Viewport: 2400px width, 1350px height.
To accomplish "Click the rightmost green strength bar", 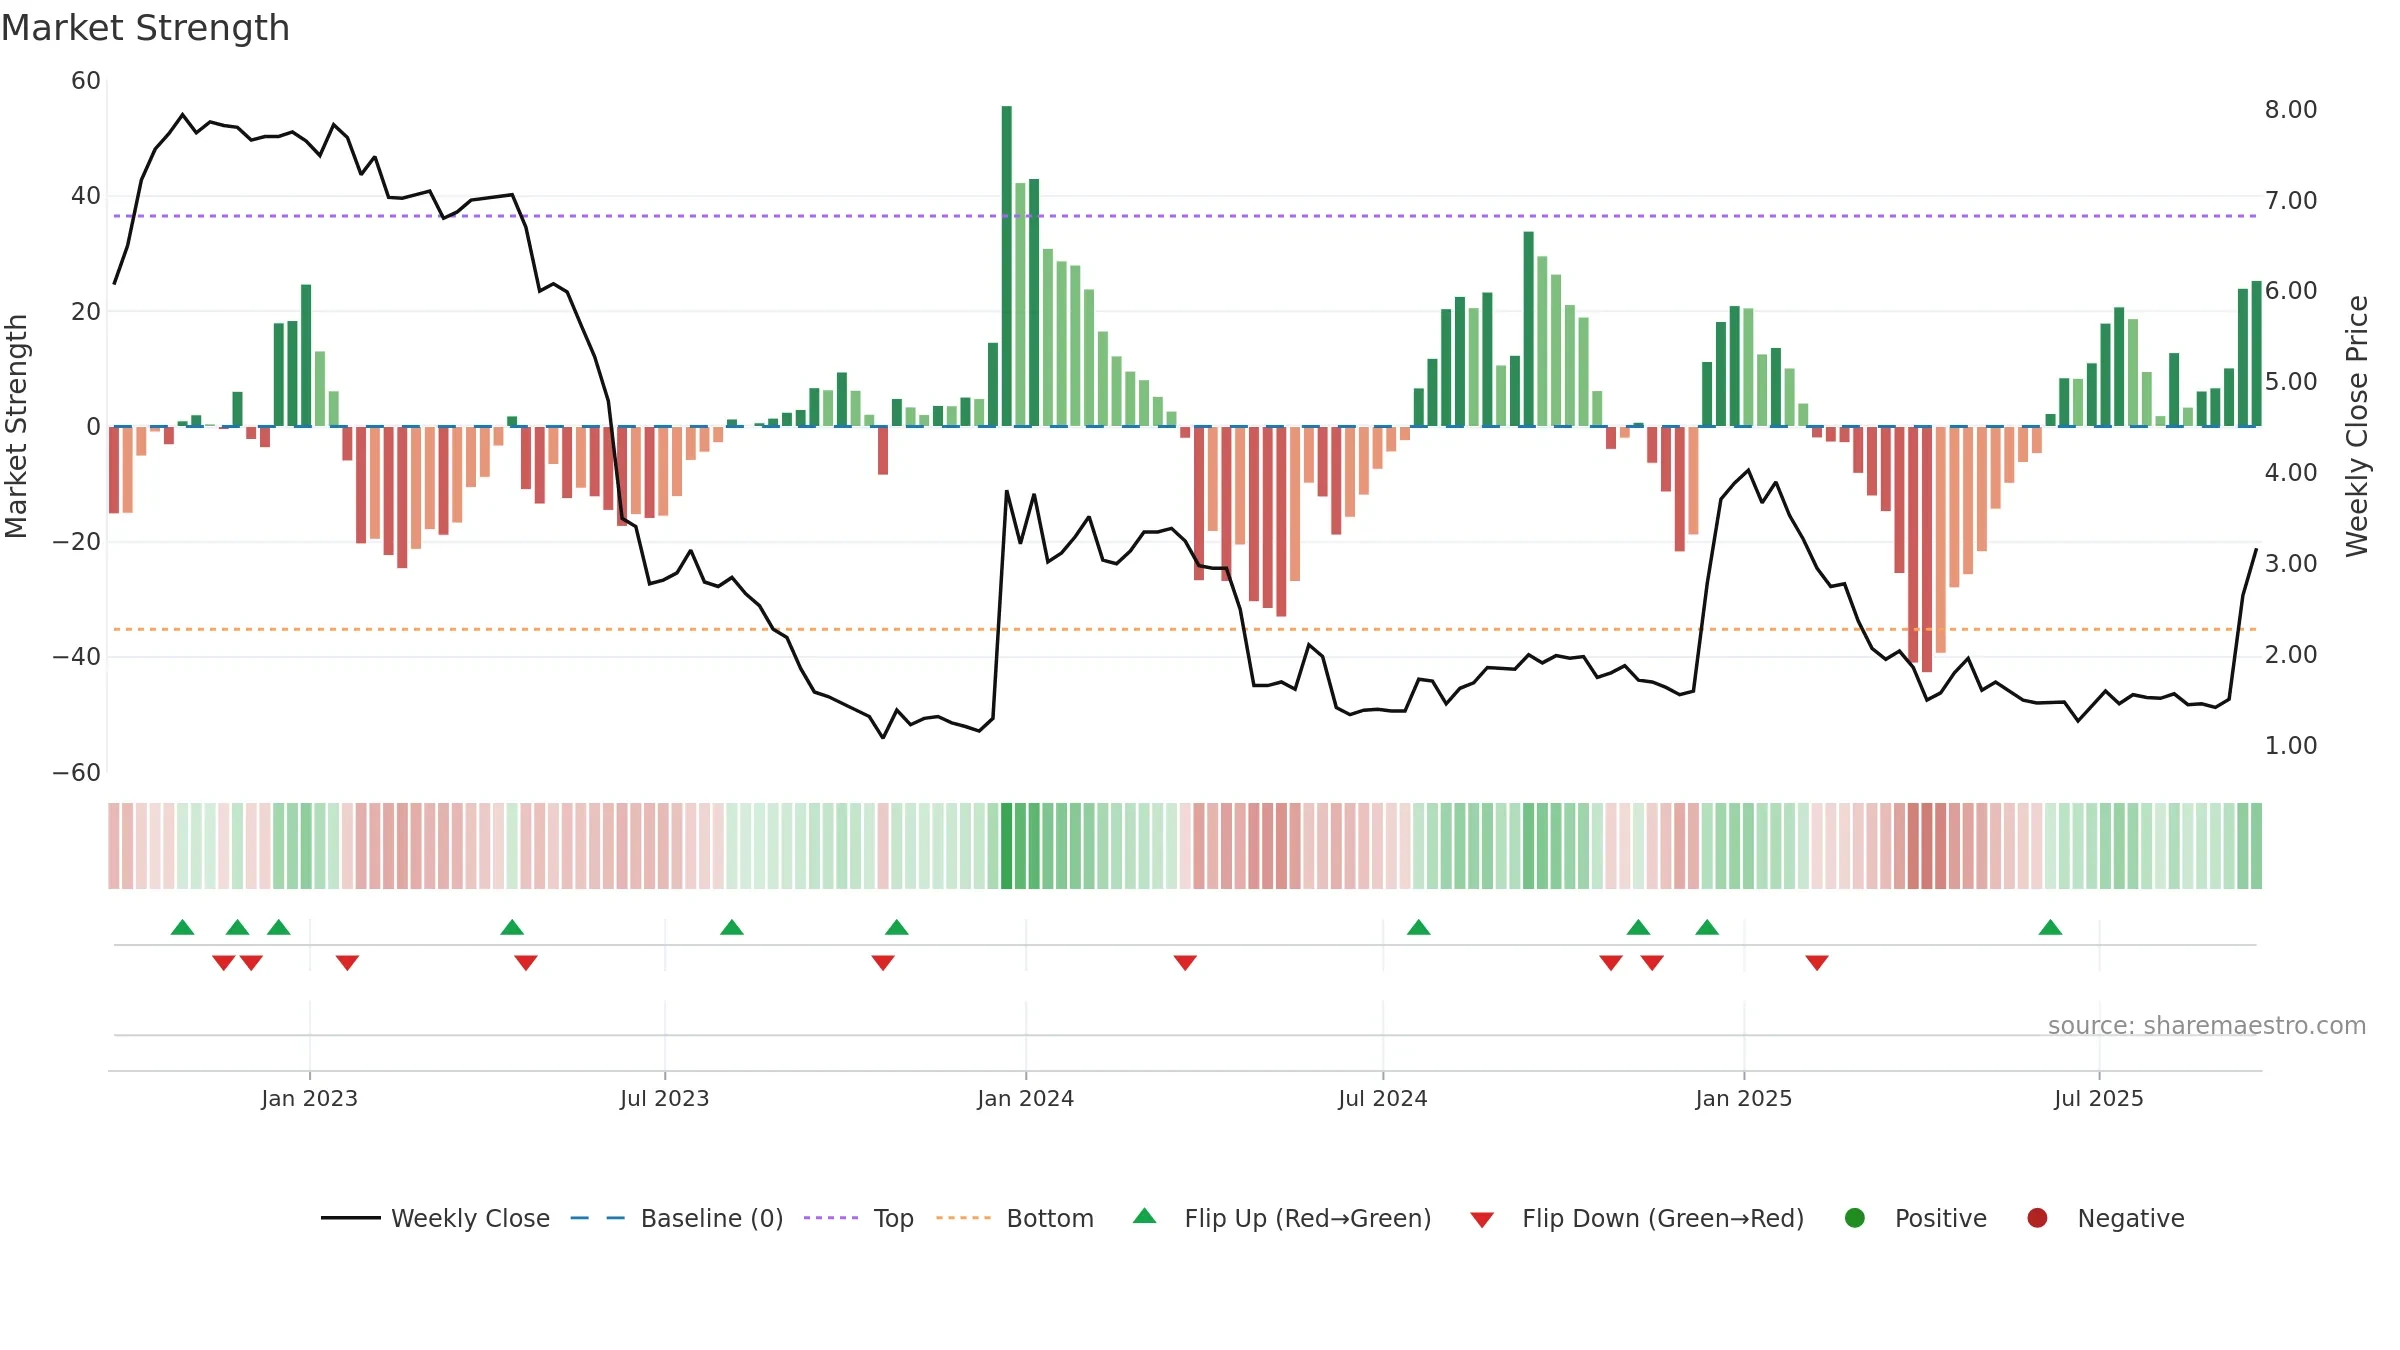I will pyautogui.click(x=2256, y=354).
